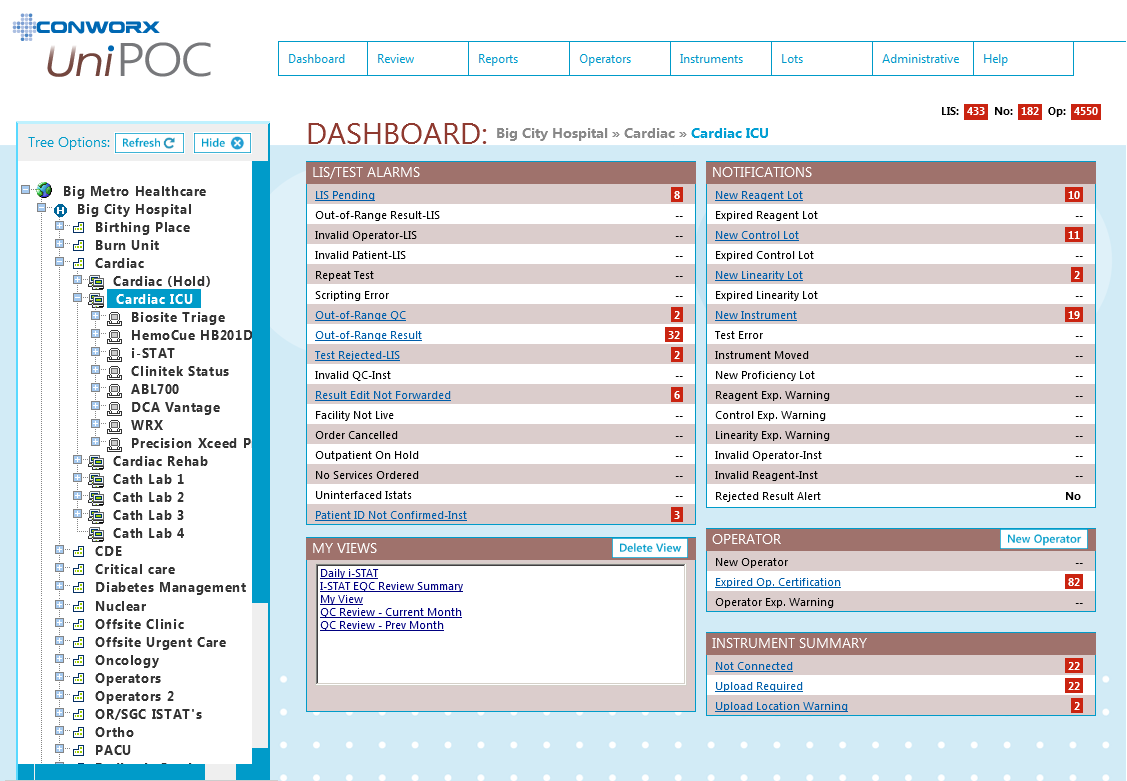The width and height of the screenshot is (1127, 781).
Task: Click the Delete View button
Action: [x=650, y=547]
